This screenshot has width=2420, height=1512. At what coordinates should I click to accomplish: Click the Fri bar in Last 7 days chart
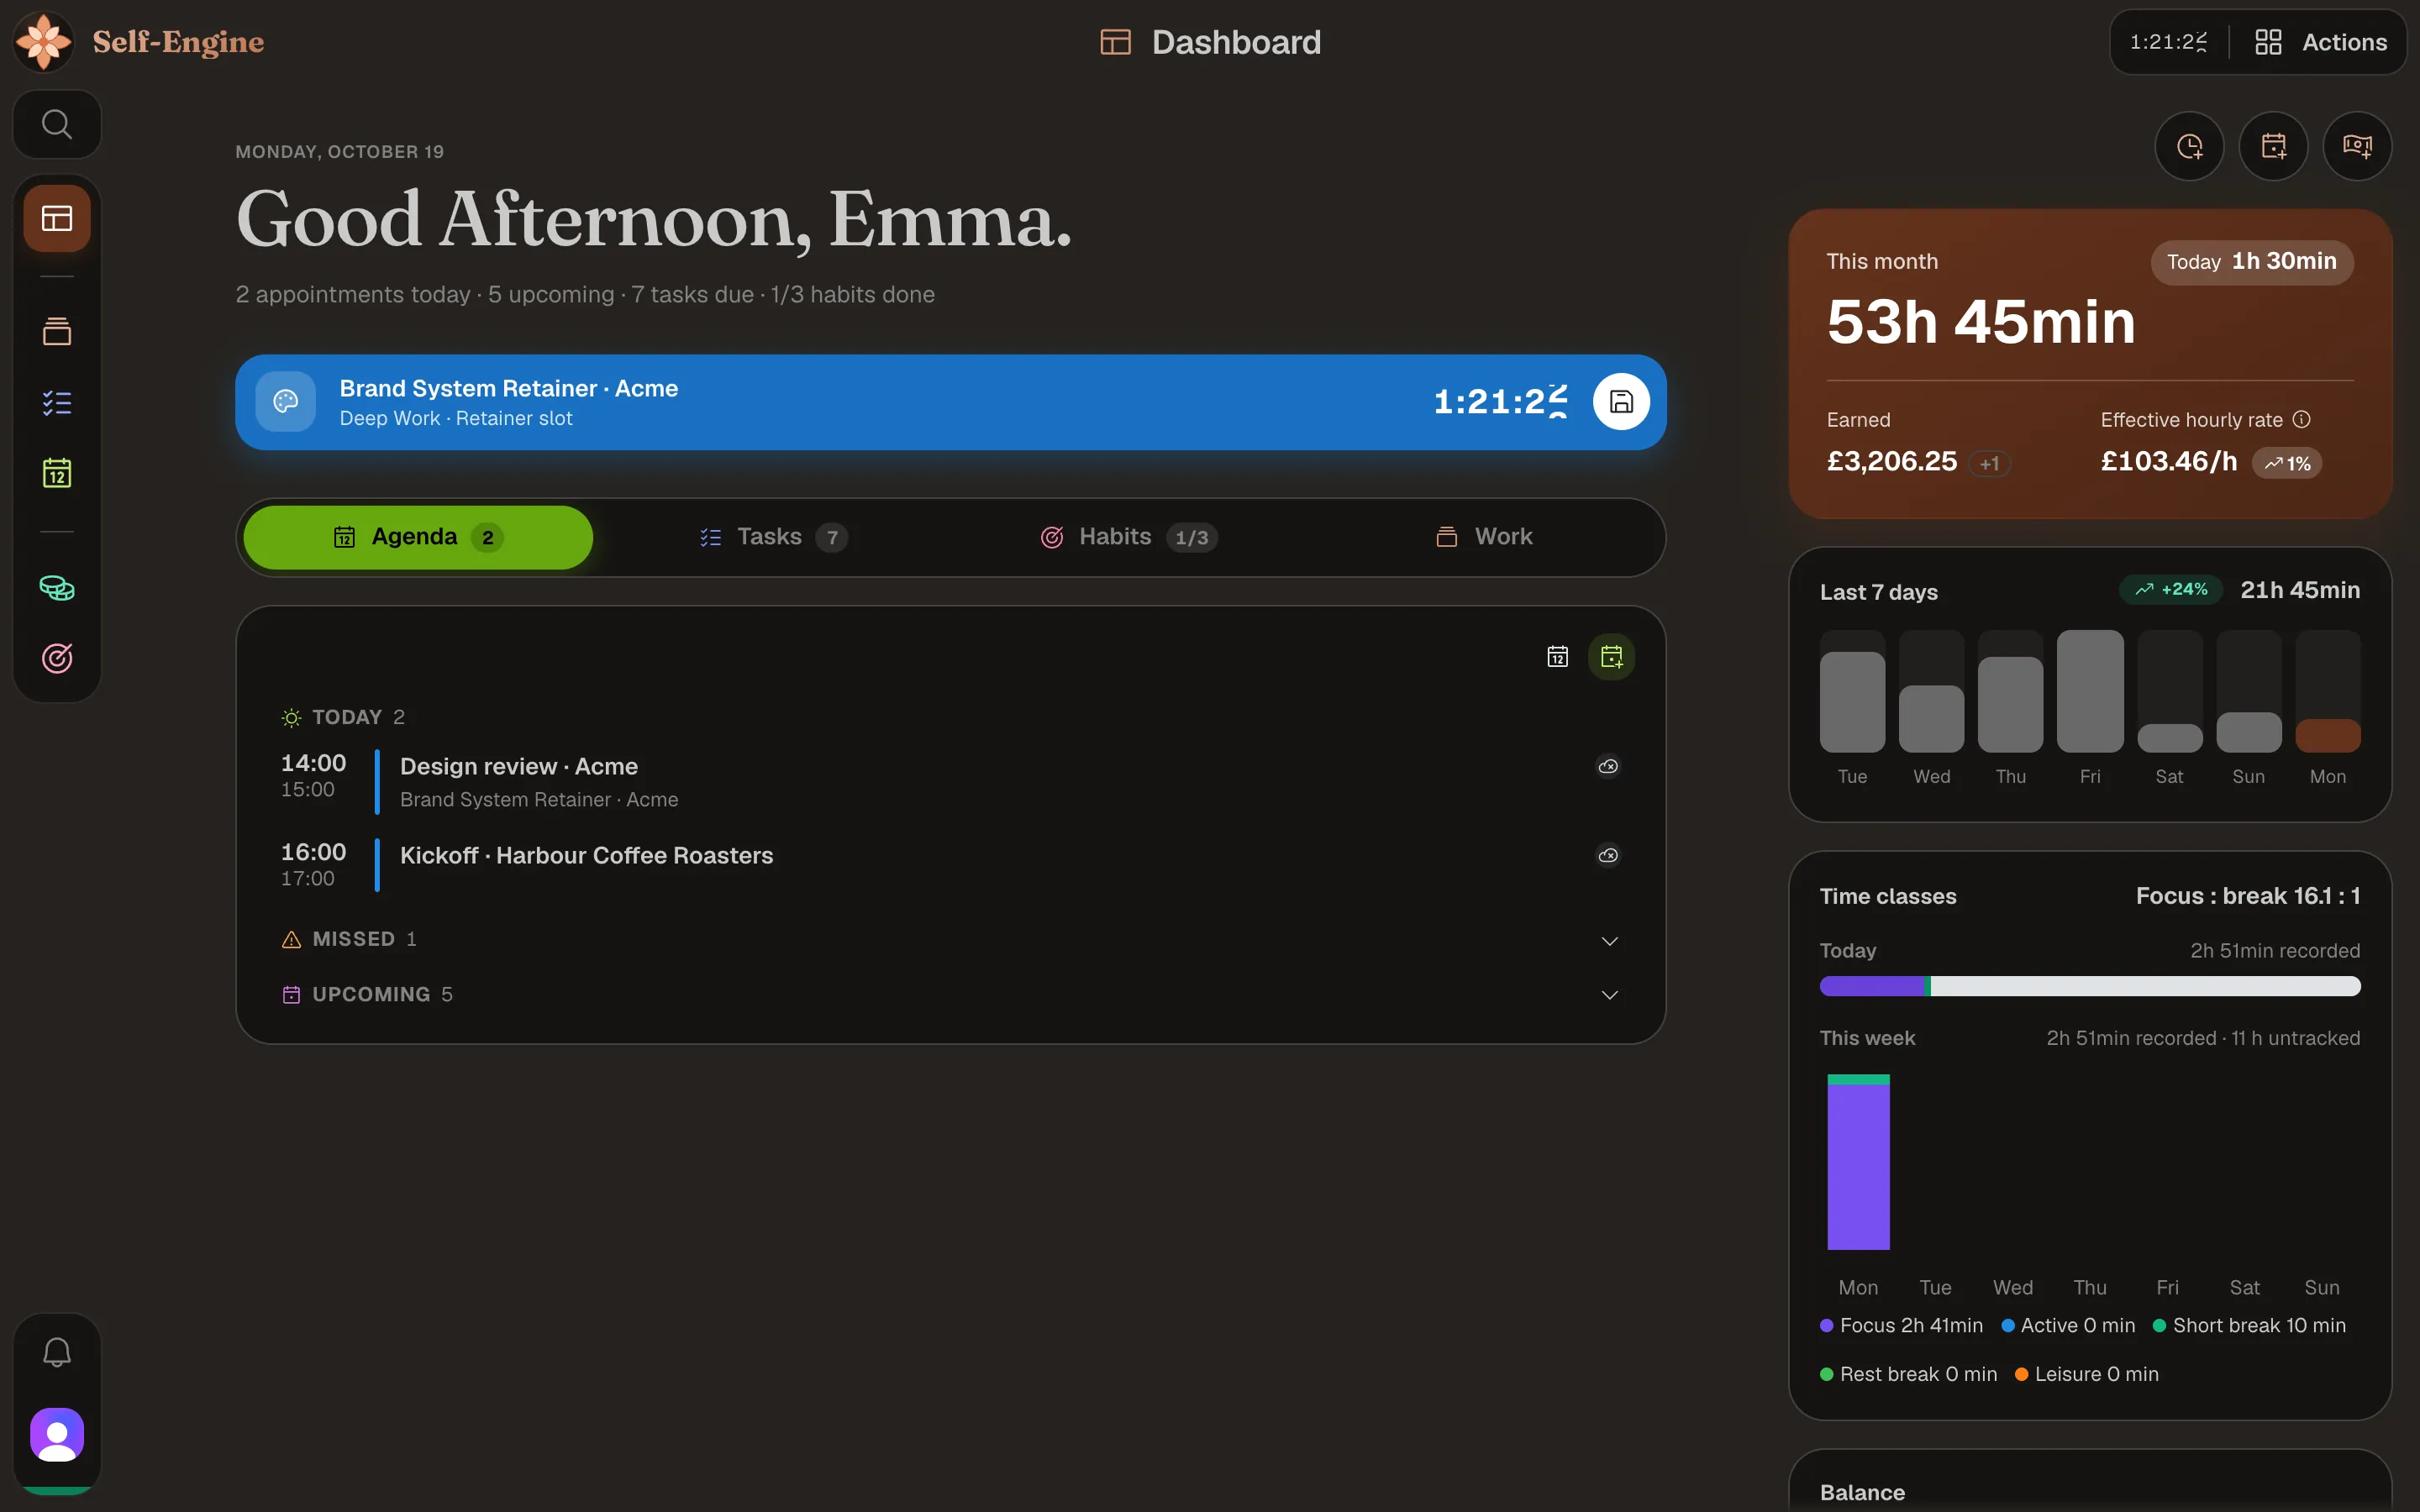[x=2090, y=691]
